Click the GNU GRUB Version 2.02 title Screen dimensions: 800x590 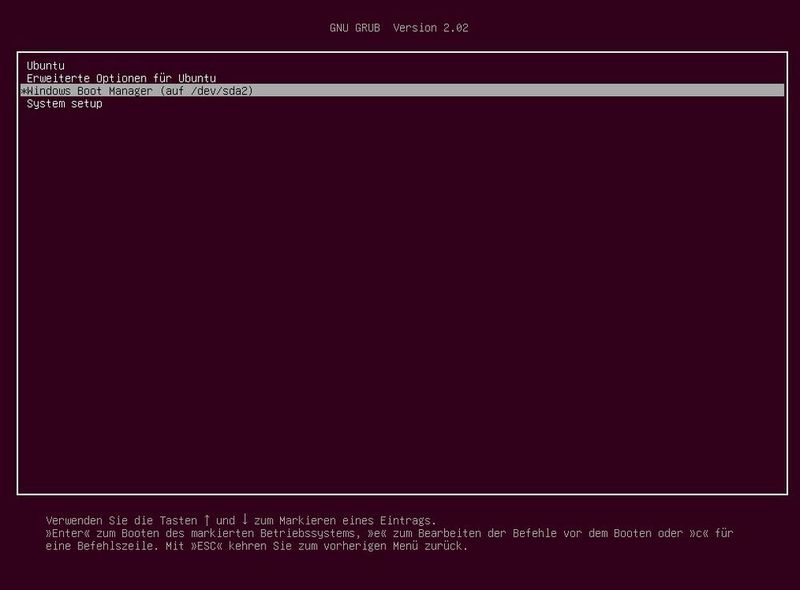click(x=400, y=29)
